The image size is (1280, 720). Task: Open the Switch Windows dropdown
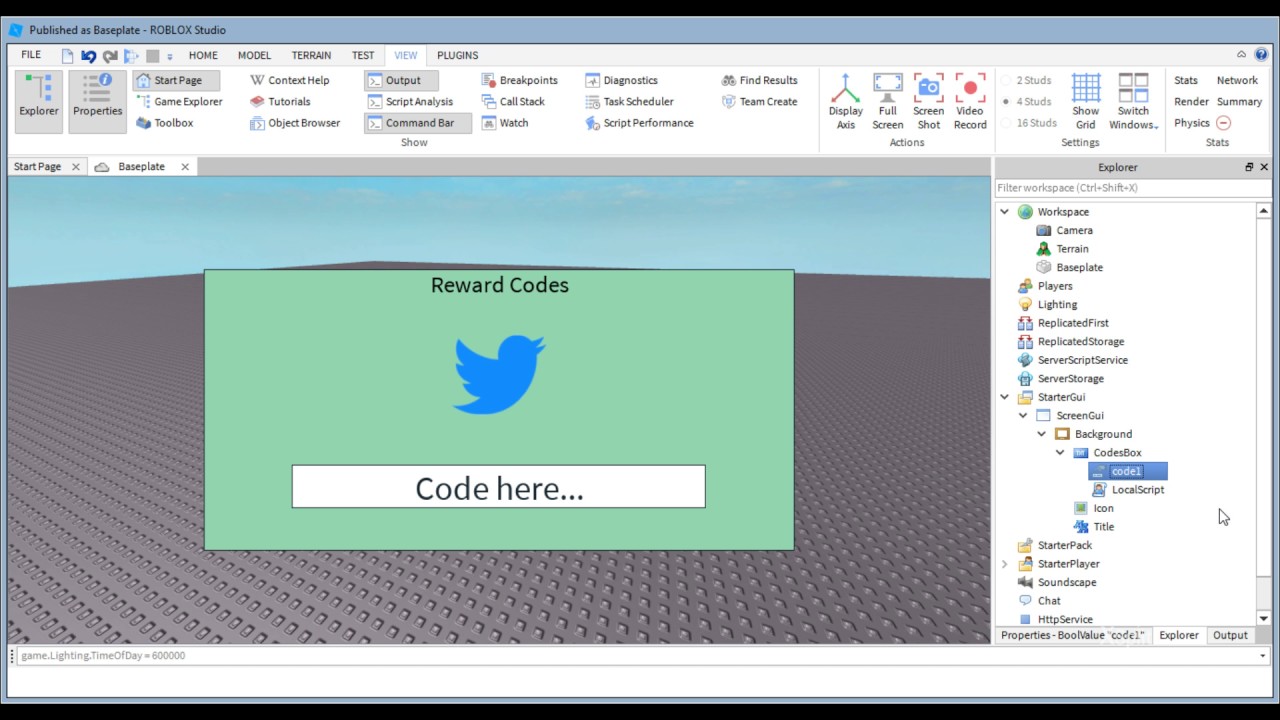coord(1133,101)
